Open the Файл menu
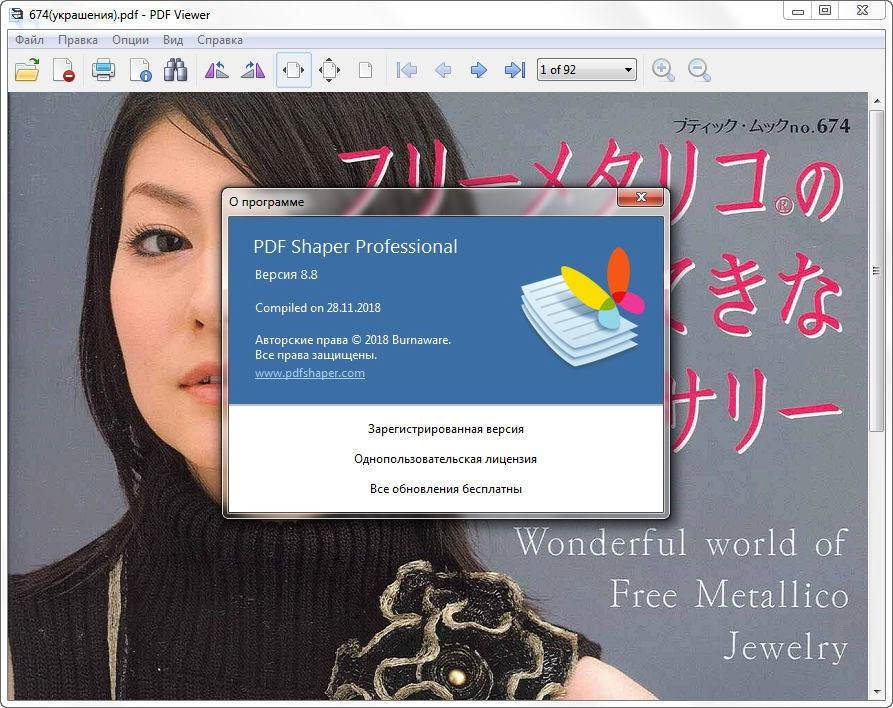893x708 pixels. click(x=29, y=40)
